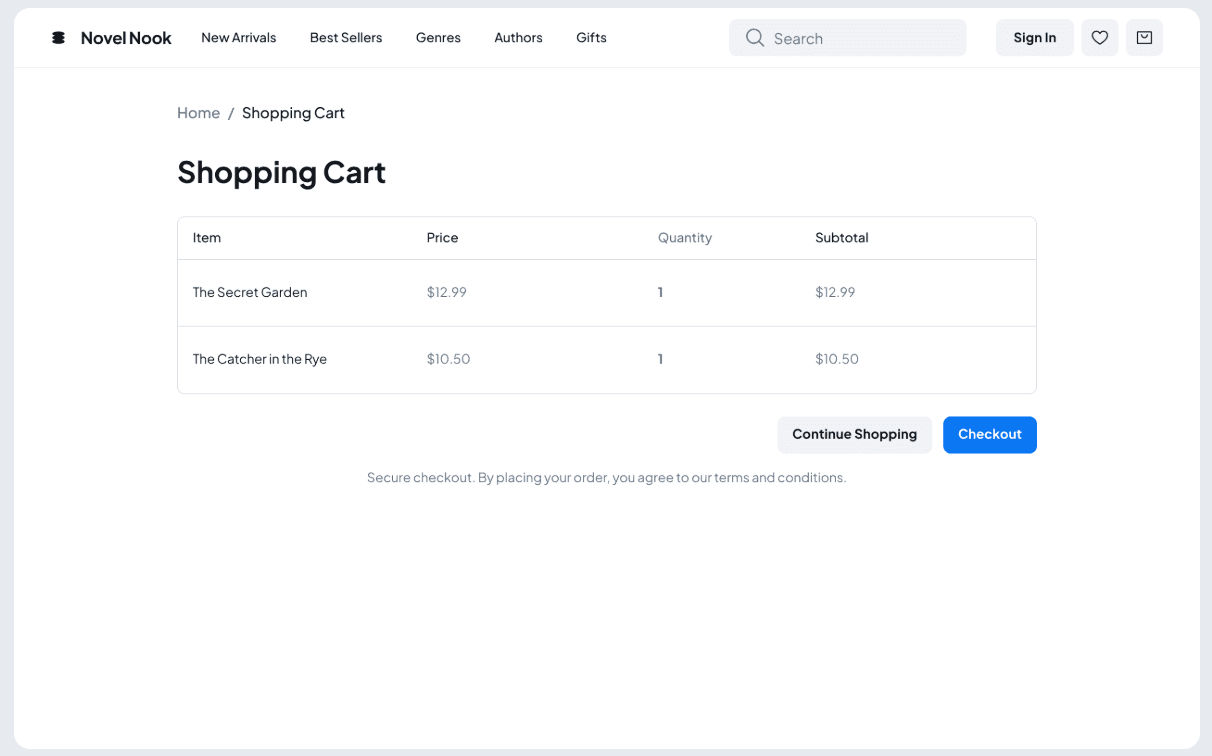Follow the Home breadcrumb link
Viewport: 1212px width, 756px height.
tap(198, 113)
